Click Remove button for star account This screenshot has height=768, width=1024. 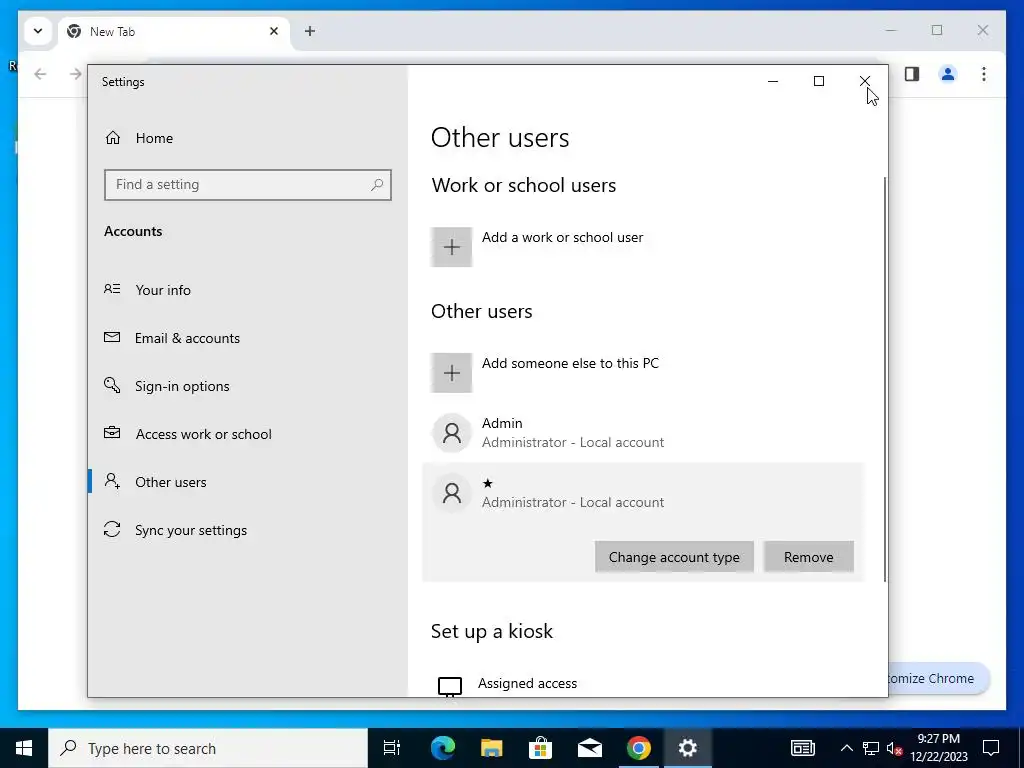pyautogui.click(x=808, y=557)
